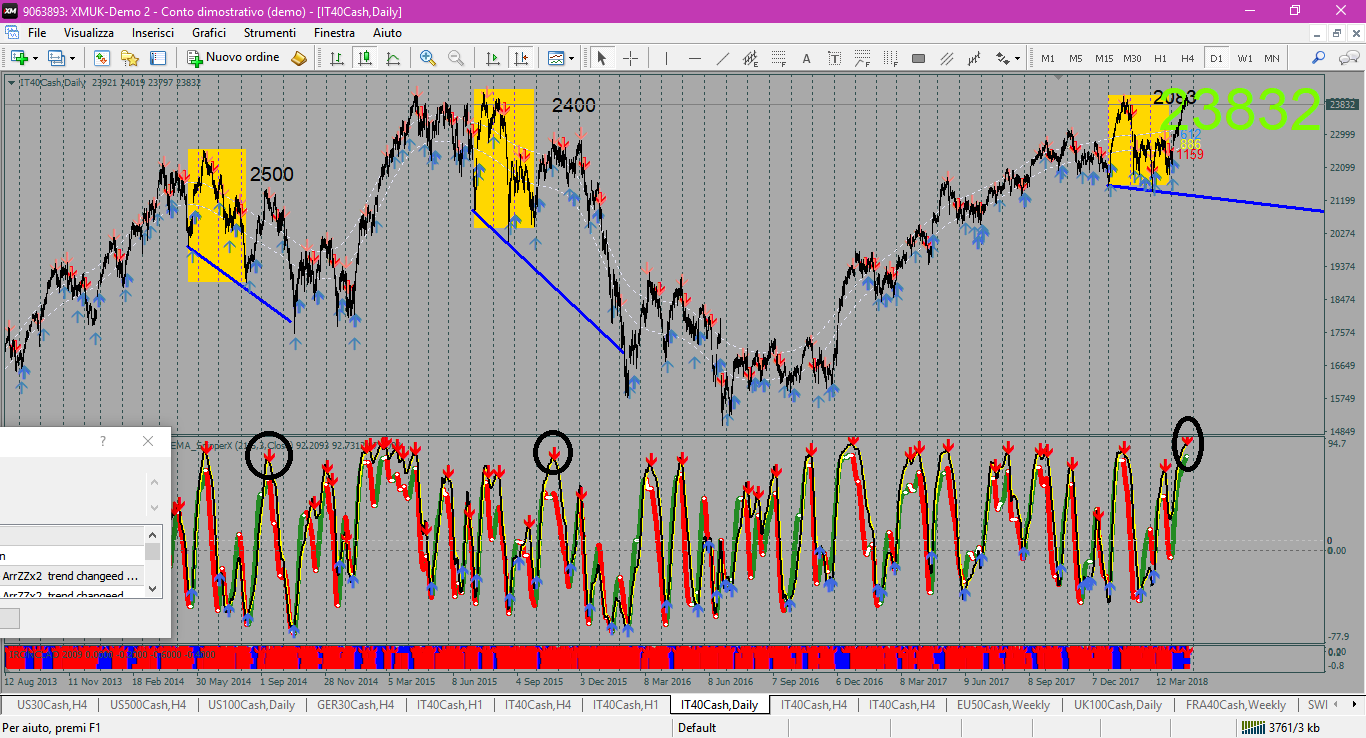Switch to MN timeframe
The height and width of the screenshot is (738, 1366).
1272,58
